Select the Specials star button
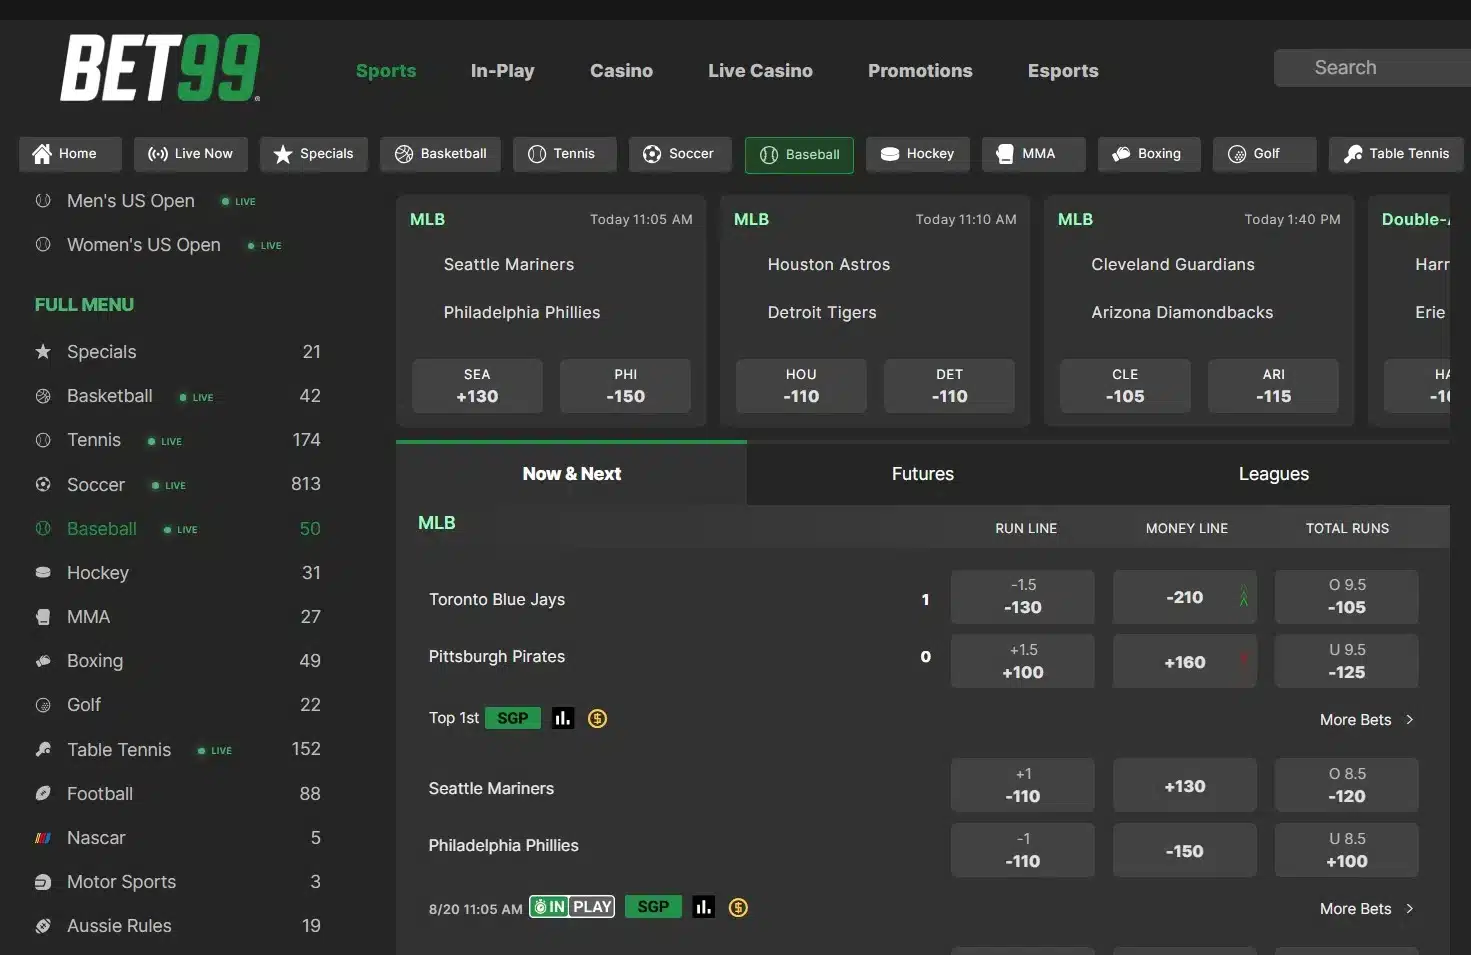 pos(314,154)
